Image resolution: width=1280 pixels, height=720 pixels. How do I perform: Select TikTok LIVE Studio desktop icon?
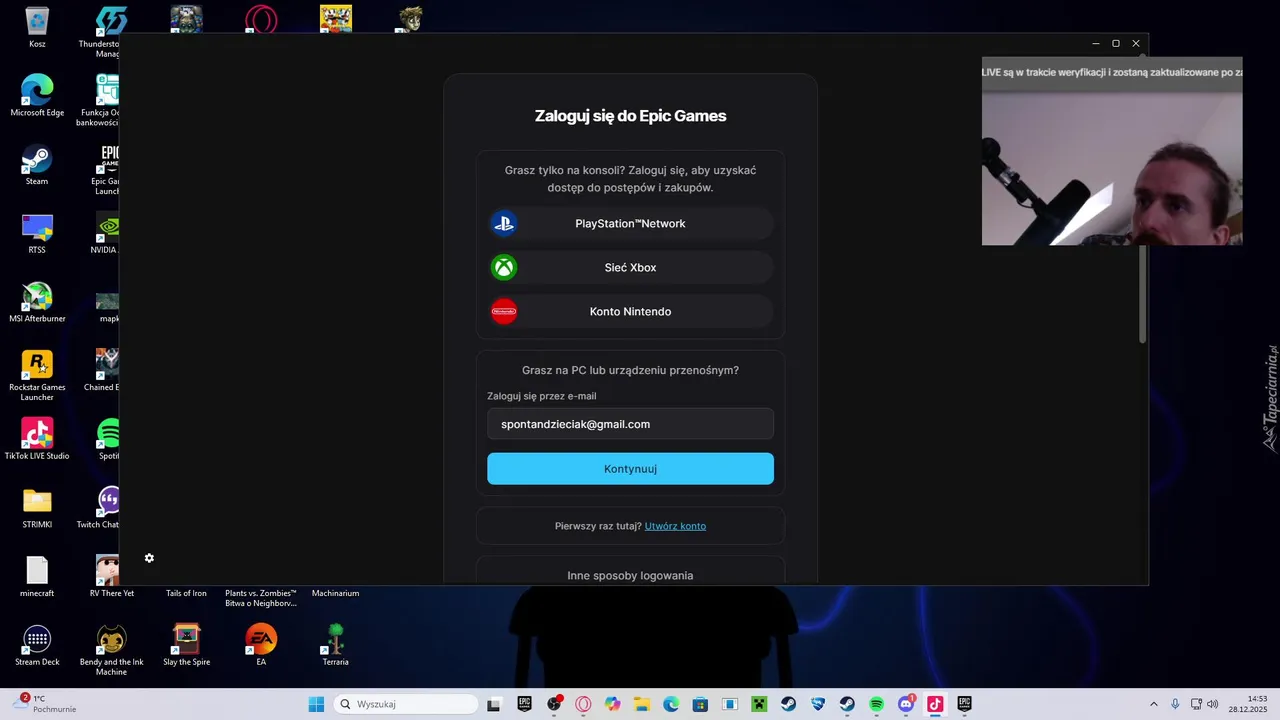pyautogui.click(x=37, y=439)
